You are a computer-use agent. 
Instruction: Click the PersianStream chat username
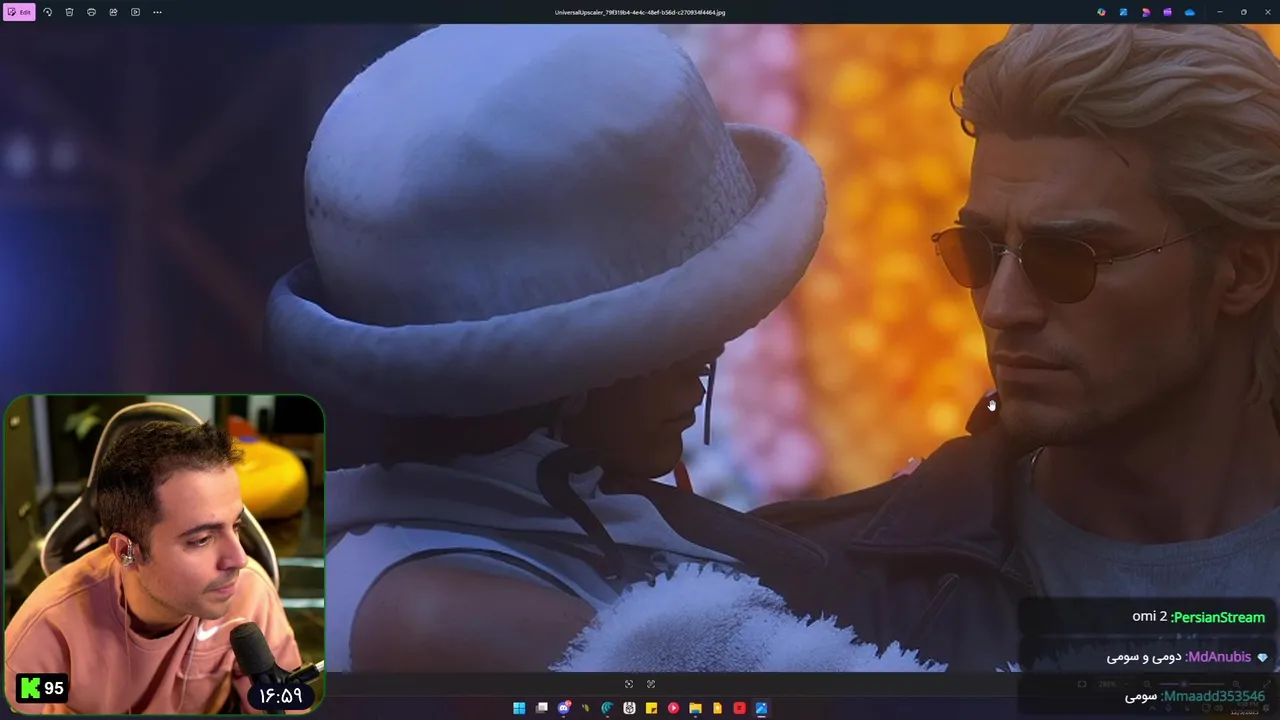coord(1218,617)
